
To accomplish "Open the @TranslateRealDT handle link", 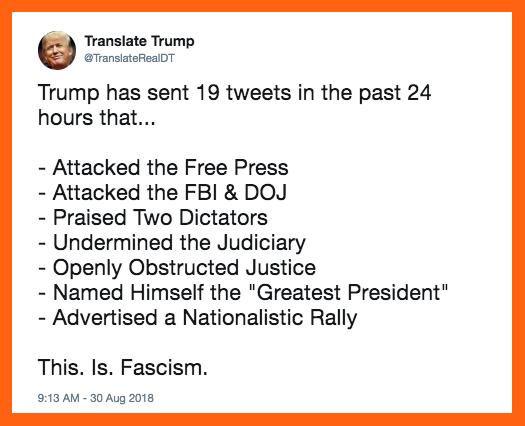I will (130, 58).
